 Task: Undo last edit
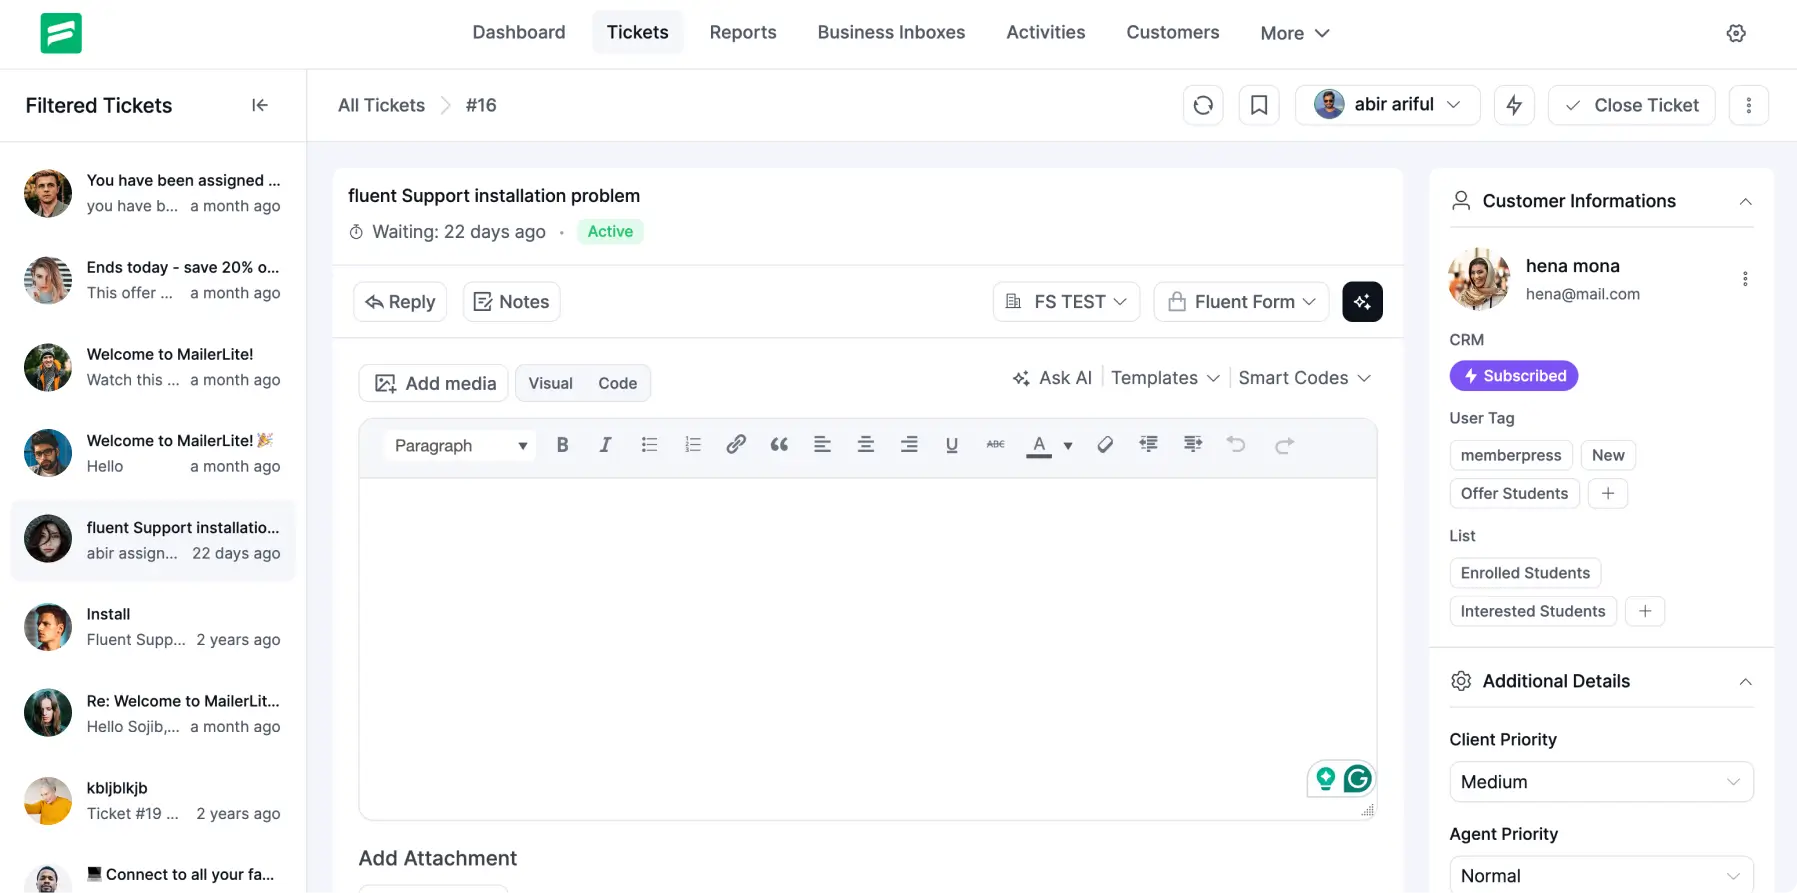1236,445
